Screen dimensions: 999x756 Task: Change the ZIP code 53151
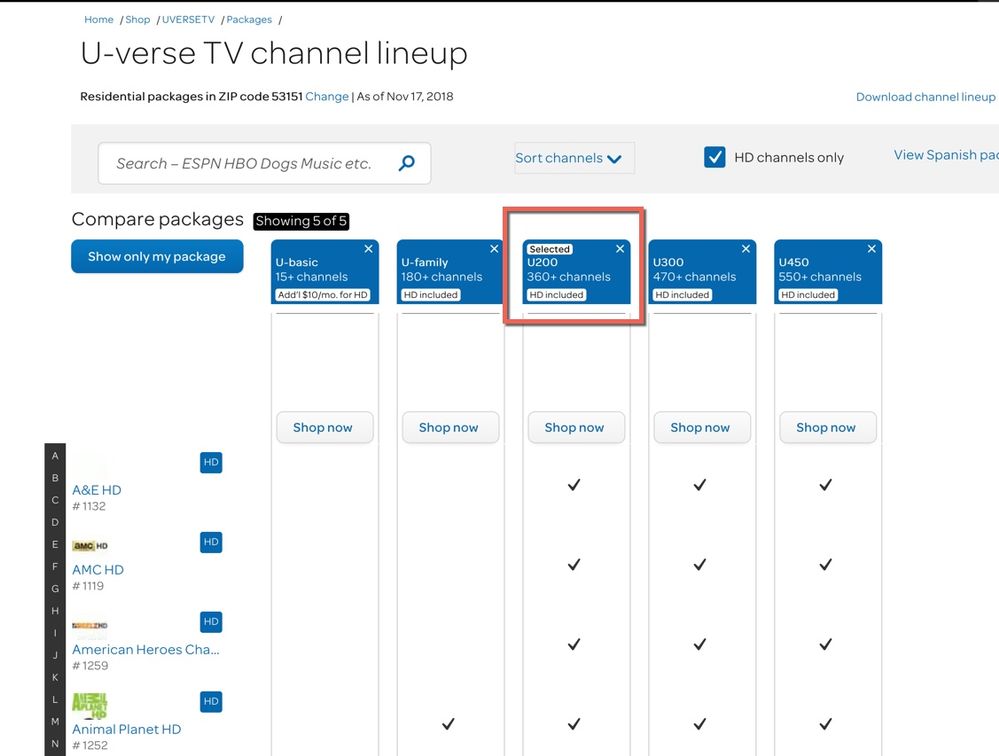pyautogui.click(x=327, y=97)
